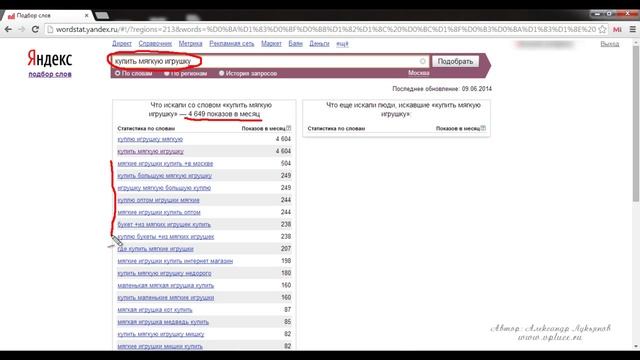The width and height of the screenshot is (640, 360).
Task: Open Маркет in the top menu
Action: click(271, 44)
